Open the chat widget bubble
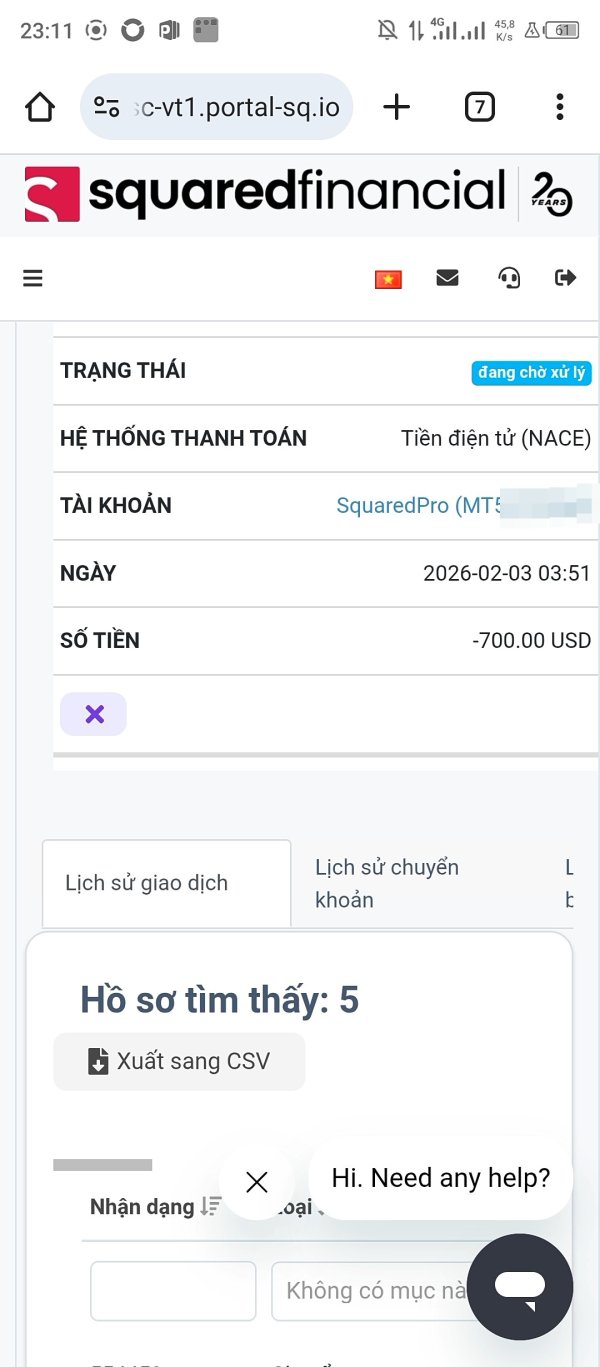 tap(520, 1286)
